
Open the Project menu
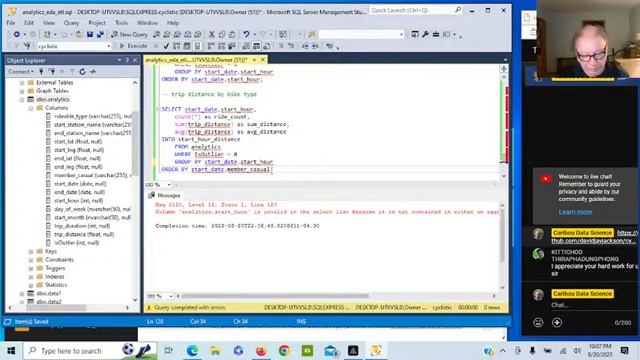tap(97, 23)
